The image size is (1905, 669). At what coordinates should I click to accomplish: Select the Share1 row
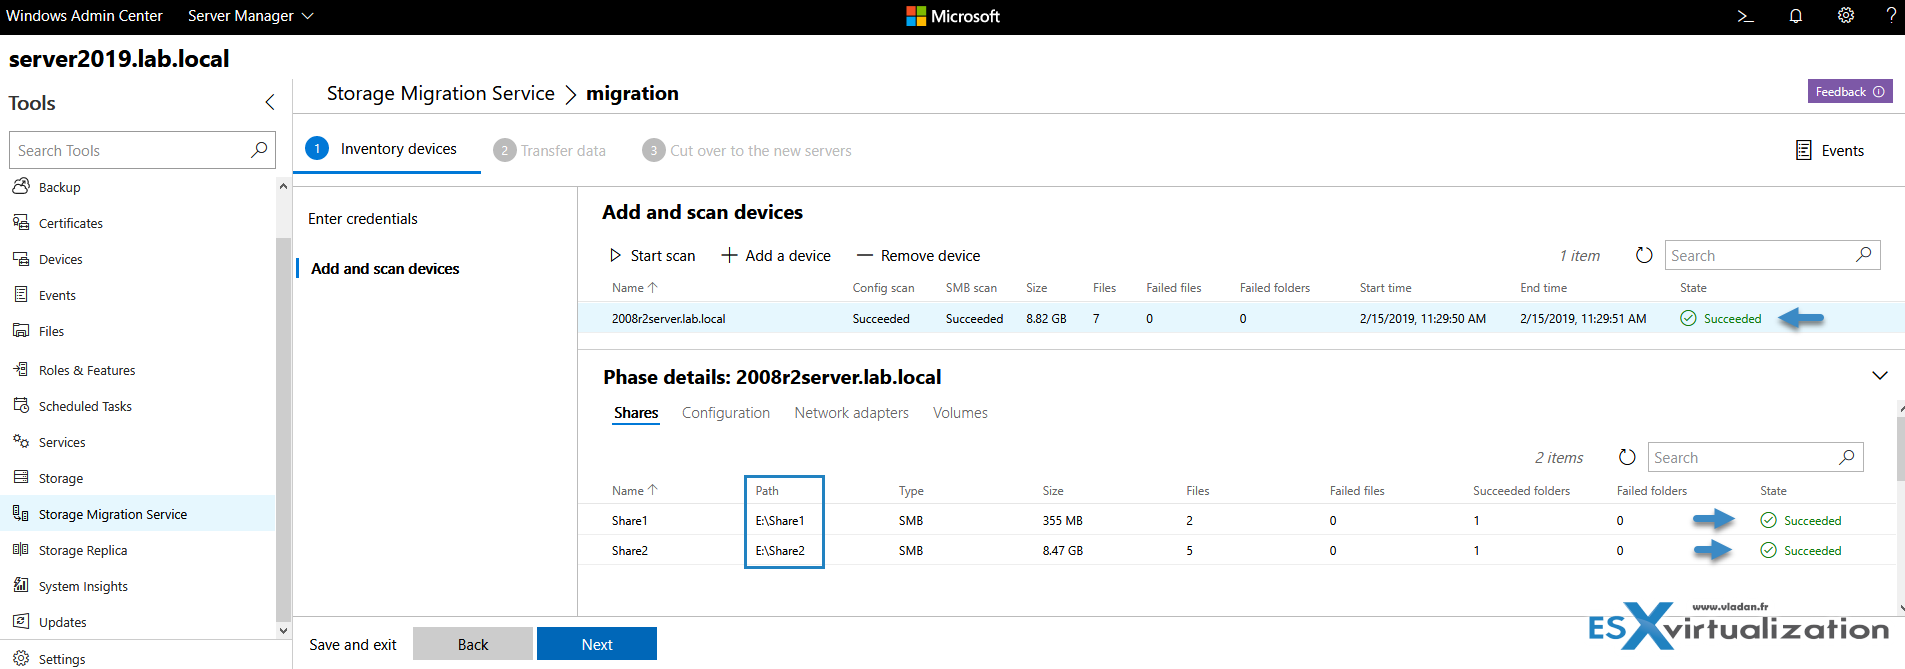coord(1237,521)
